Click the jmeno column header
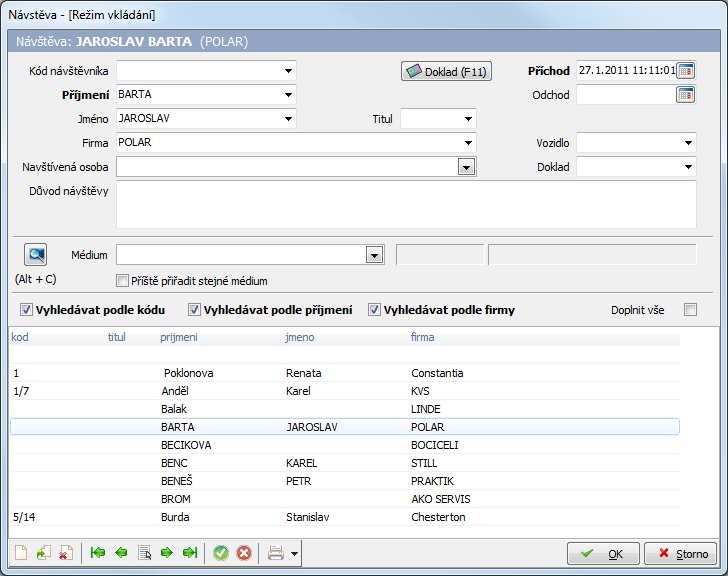 (x=299, y=337)
